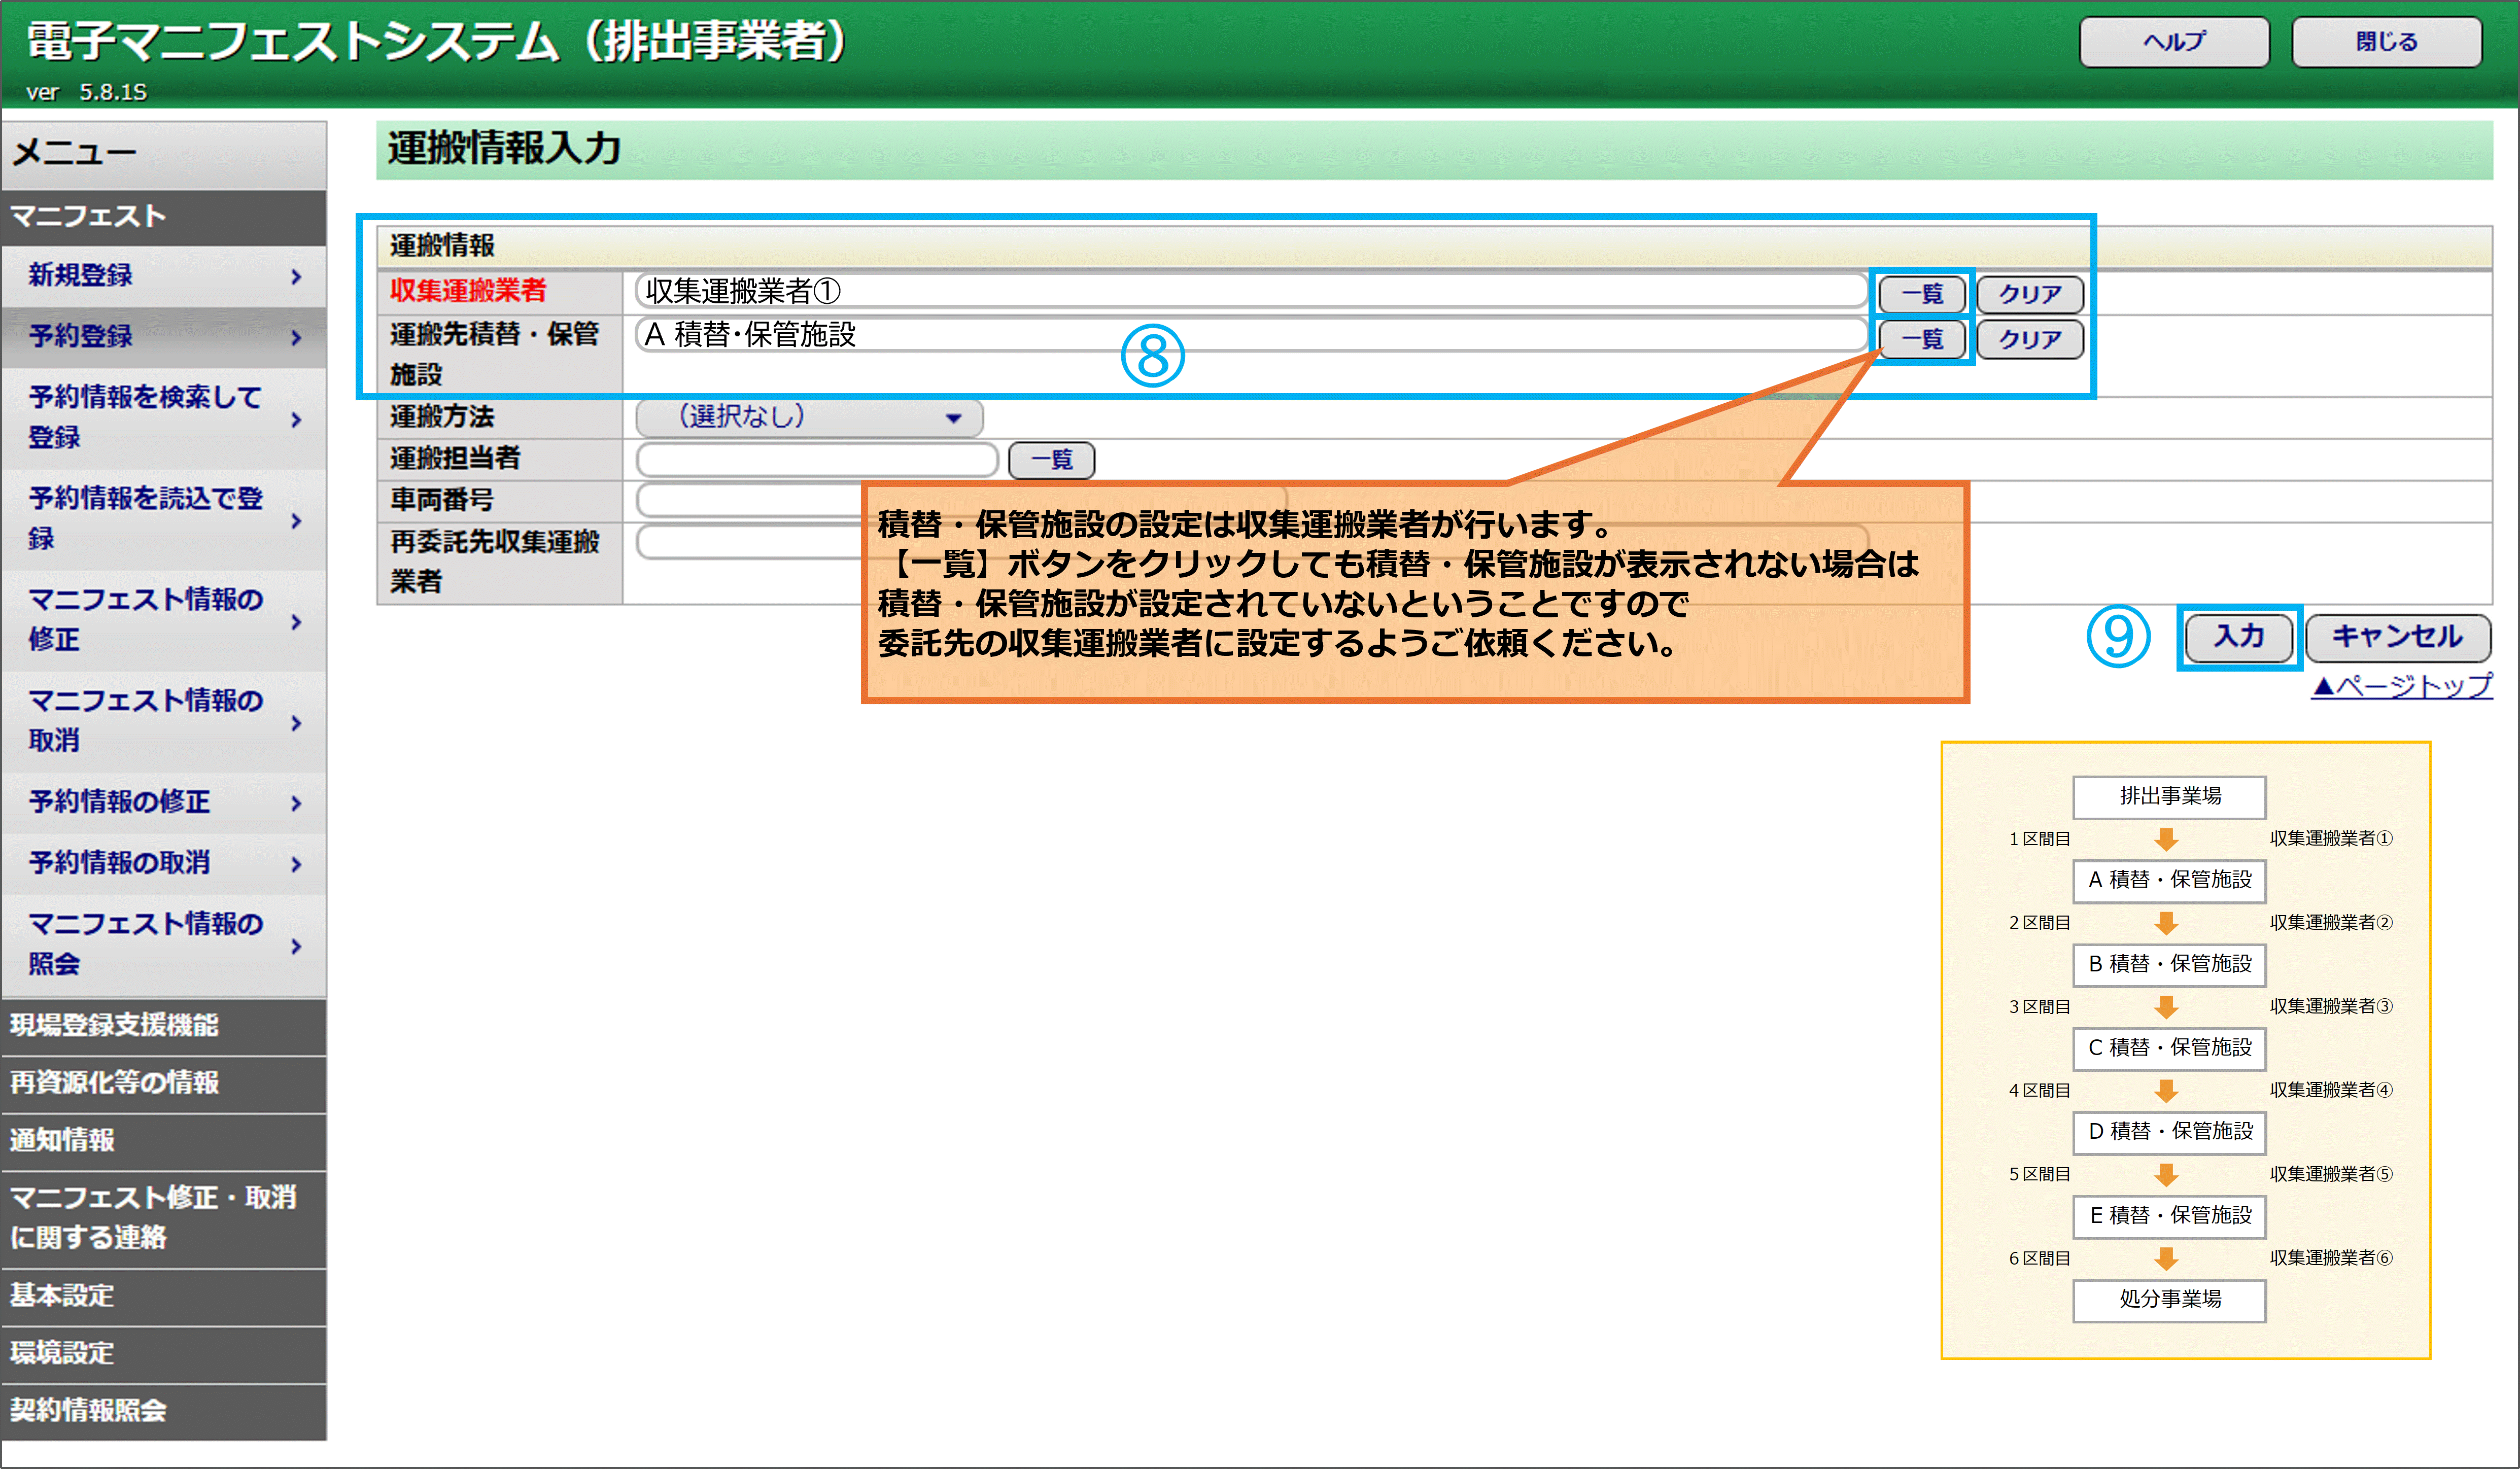This screenshot has width=2520, height=1469.
Task: Click 一覧 button for 運搬先積替・保管施設
Action: coord(1921,339)
